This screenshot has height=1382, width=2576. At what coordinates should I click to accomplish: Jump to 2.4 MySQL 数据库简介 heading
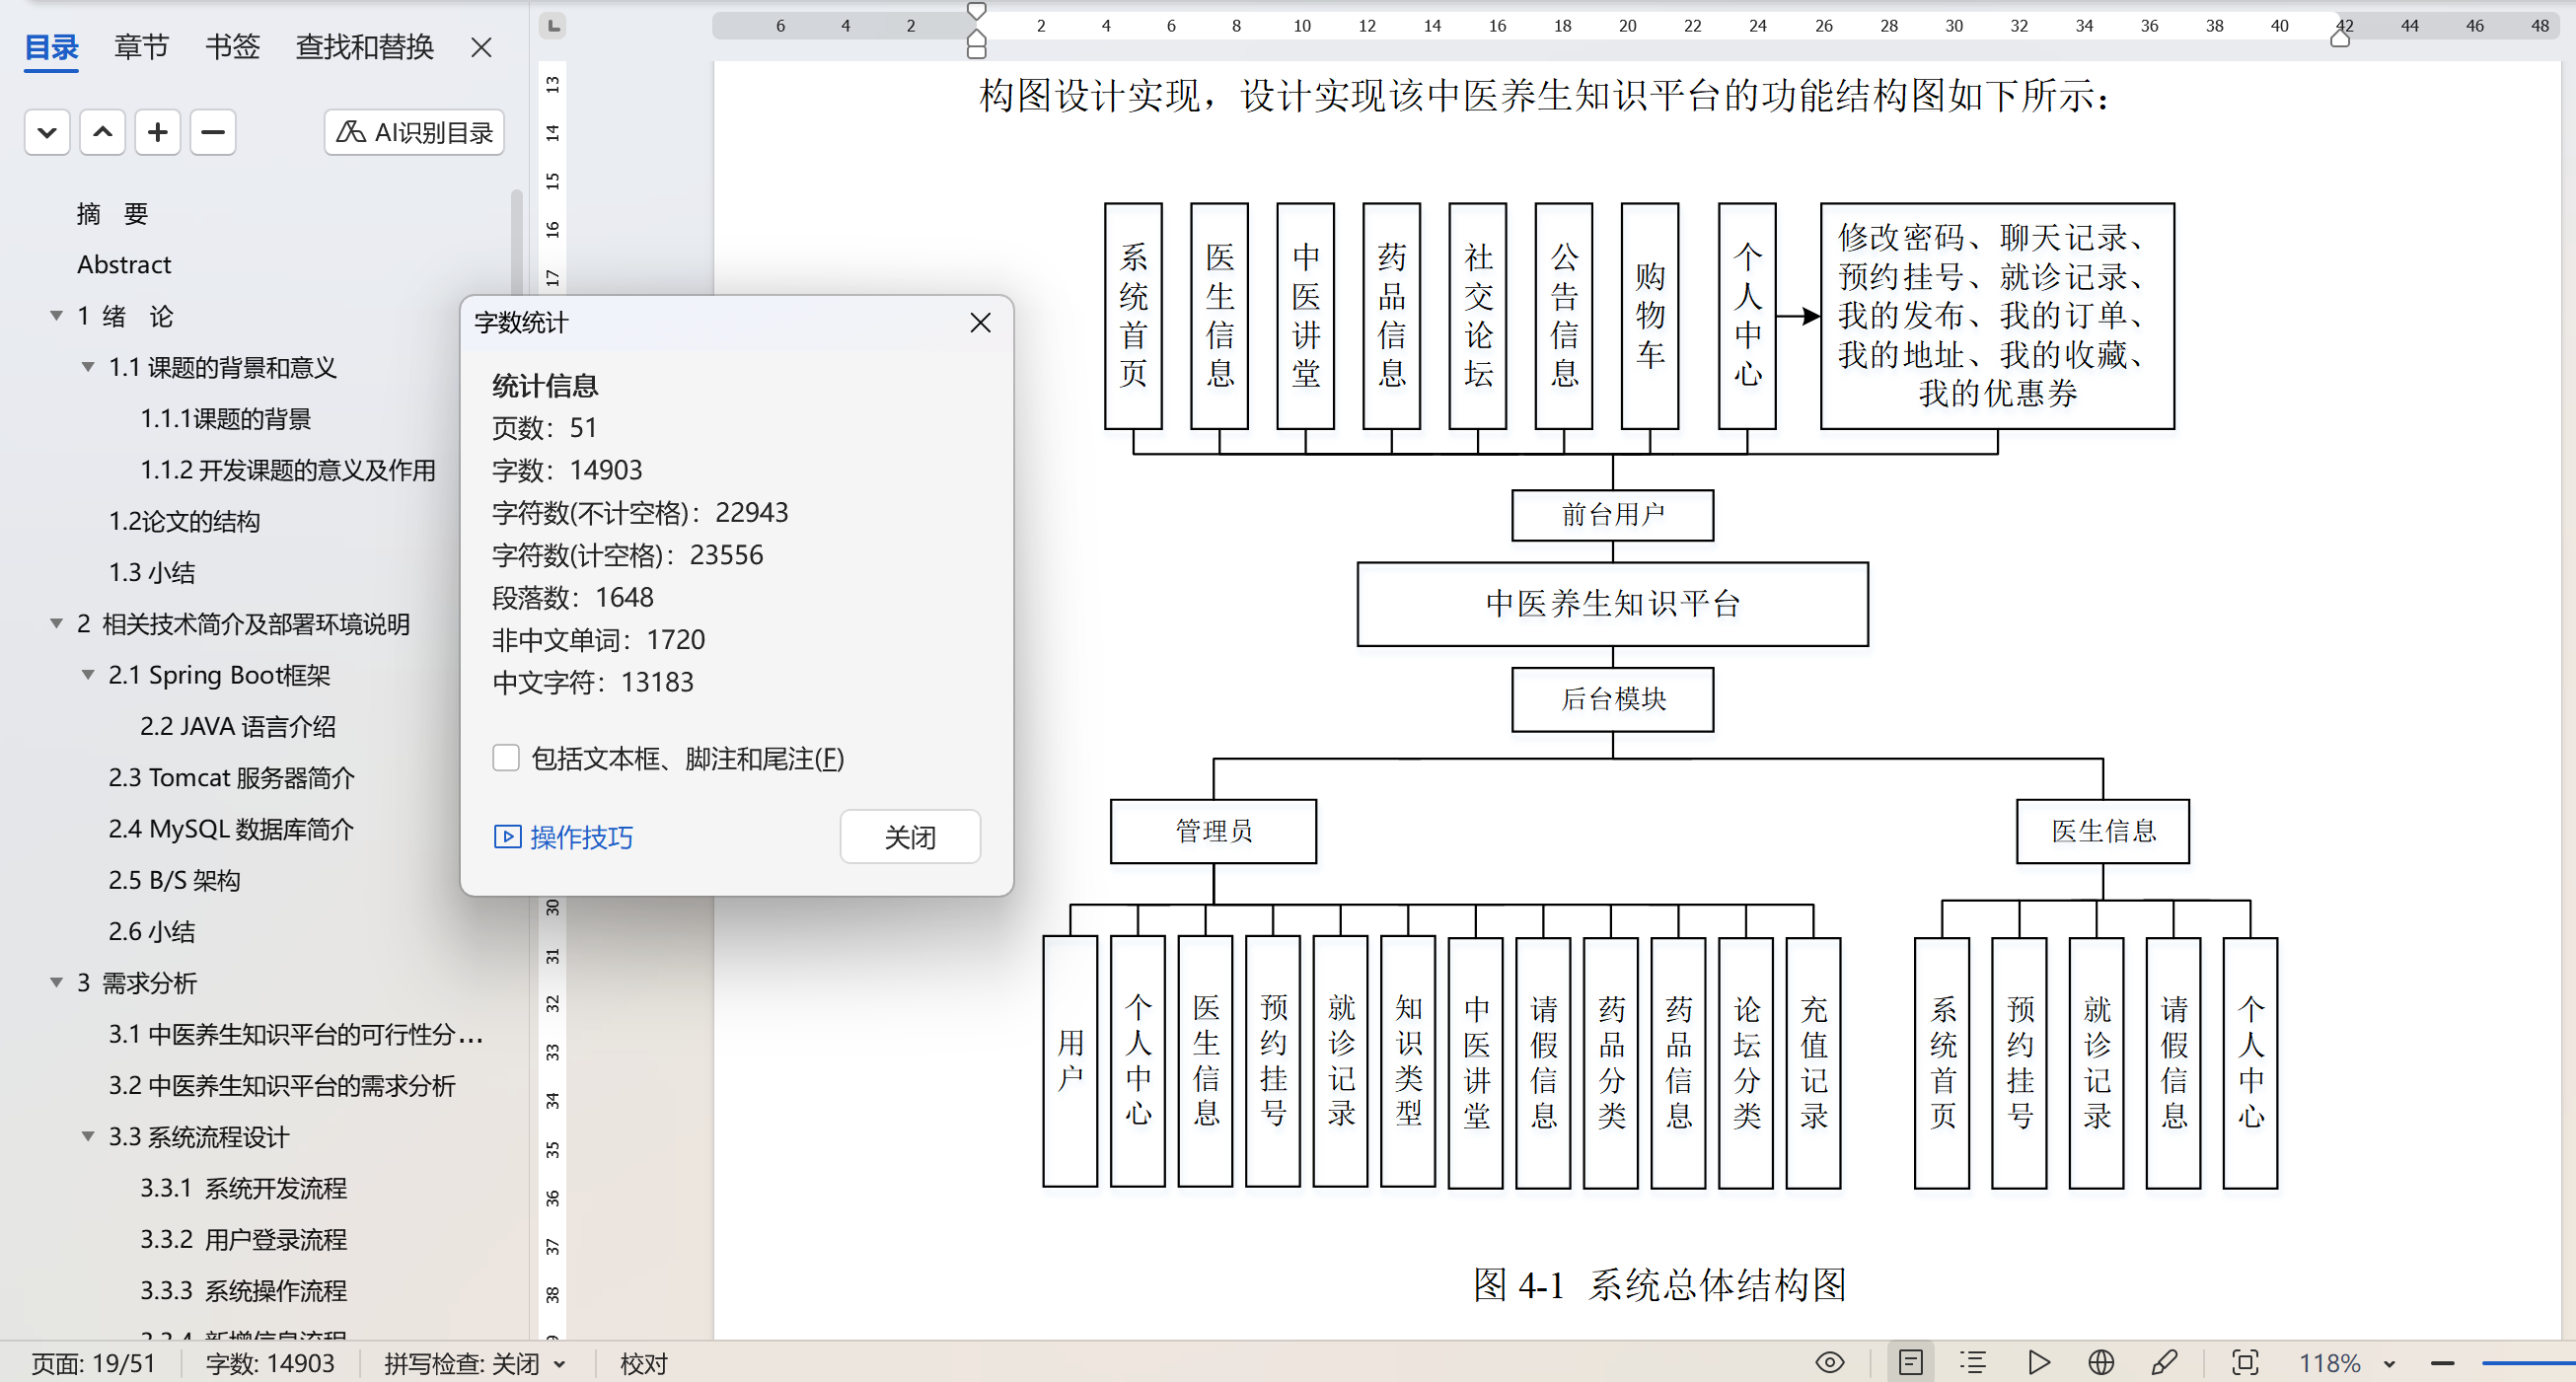coord(231,829)
